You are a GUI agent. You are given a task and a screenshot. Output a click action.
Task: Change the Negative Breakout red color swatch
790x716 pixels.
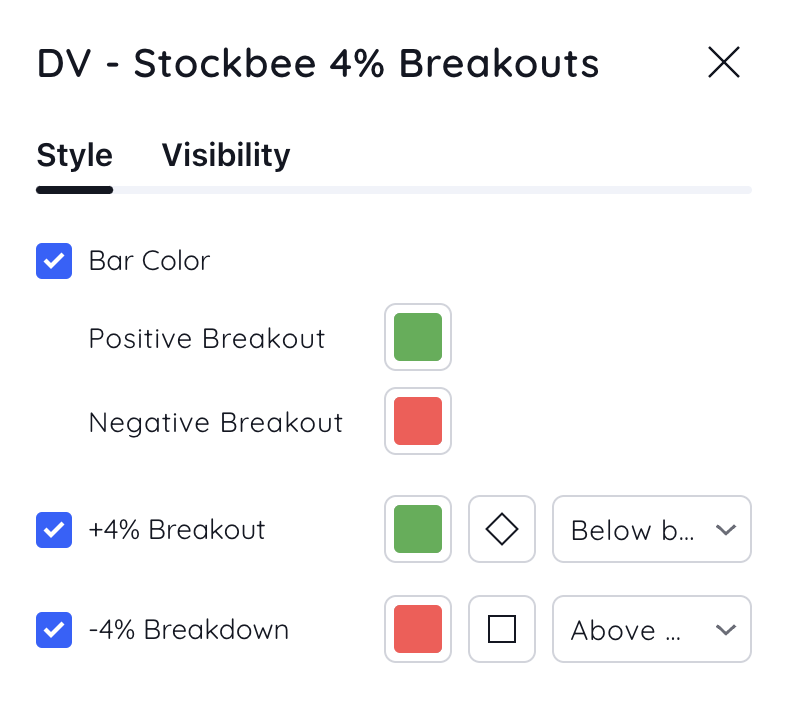coord(418,421)
